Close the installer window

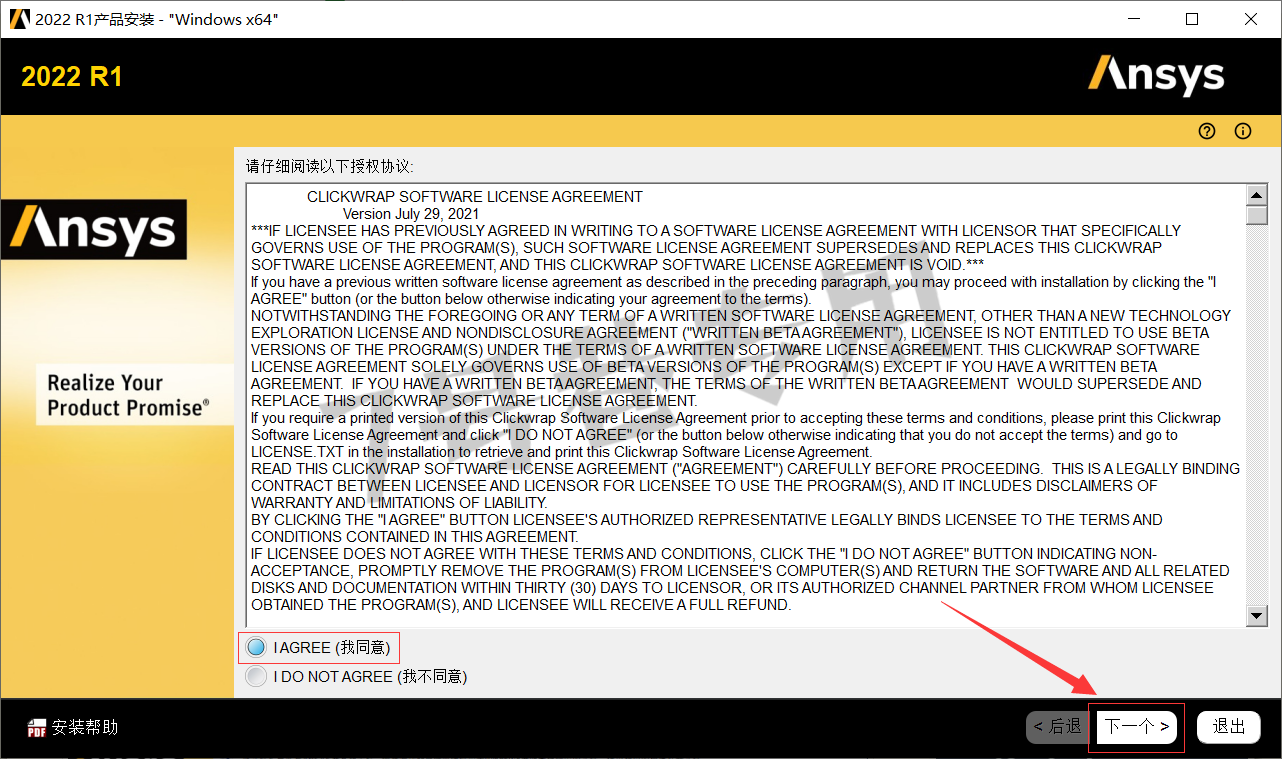pyautogui.click(x=1251, y=19)
